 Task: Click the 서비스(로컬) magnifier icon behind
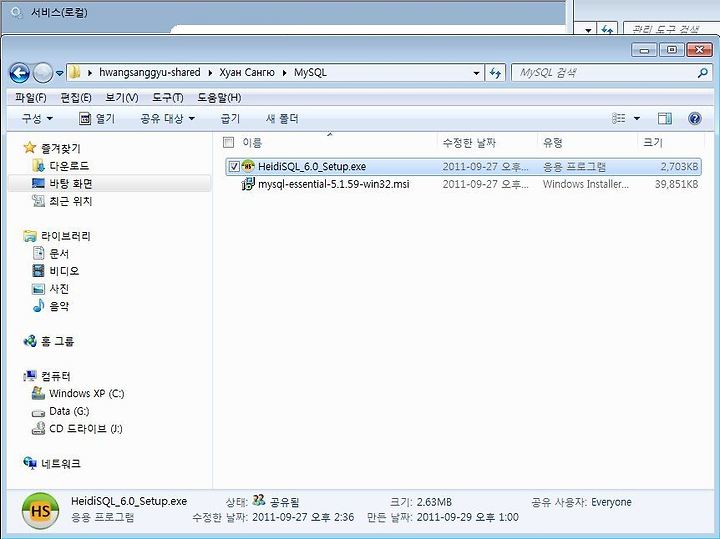[17, 12]
